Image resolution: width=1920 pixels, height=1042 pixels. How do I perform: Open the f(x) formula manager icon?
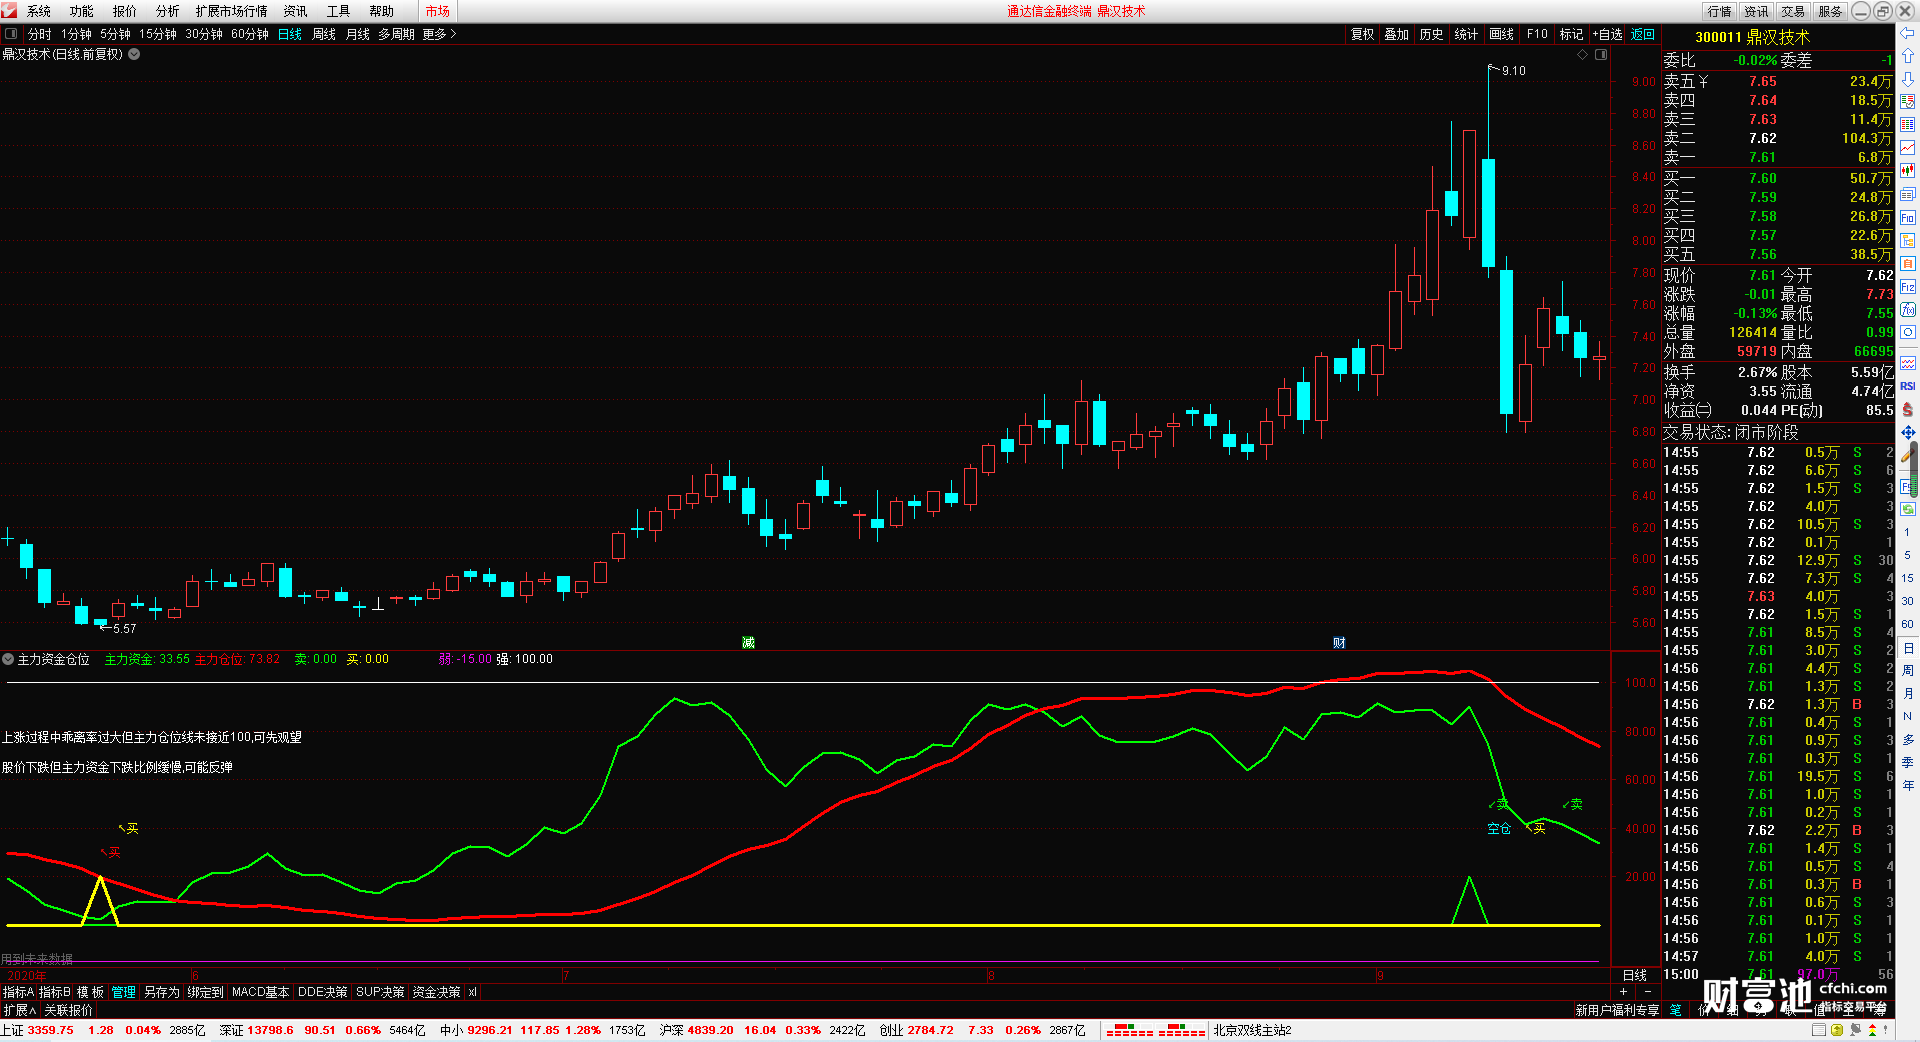click(1908, 310)
